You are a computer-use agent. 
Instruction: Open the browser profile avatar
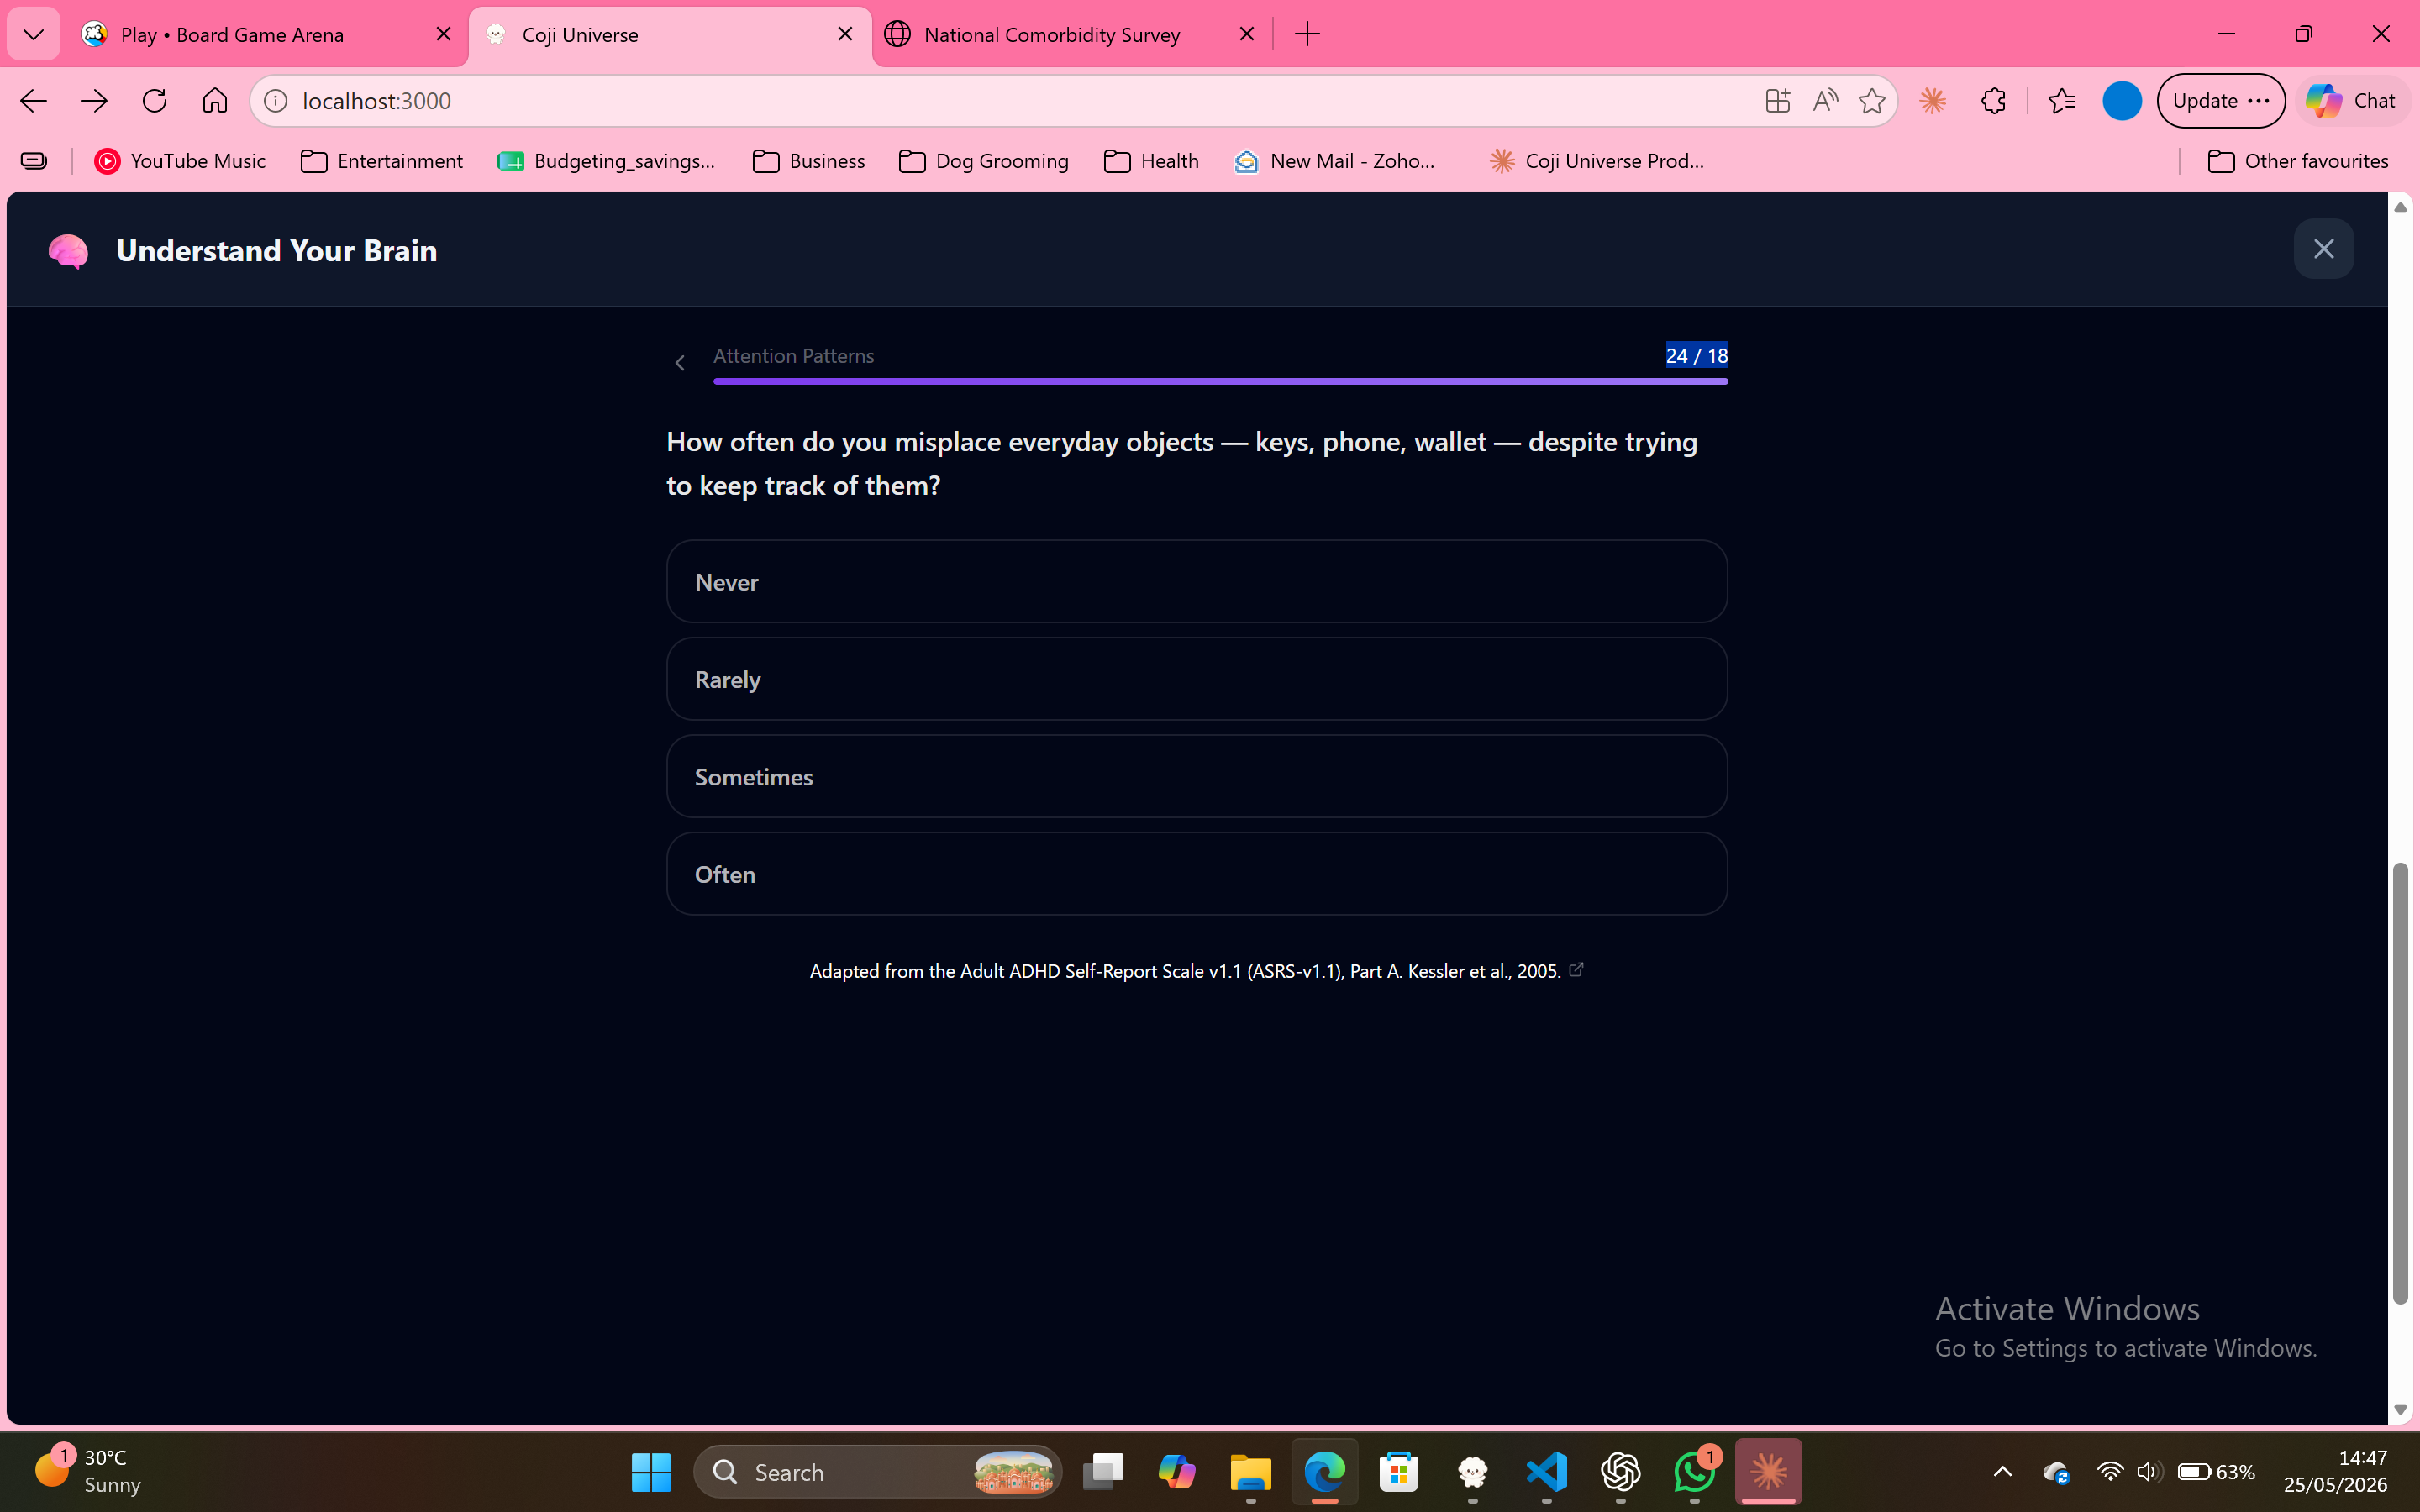coord(2122,101)
